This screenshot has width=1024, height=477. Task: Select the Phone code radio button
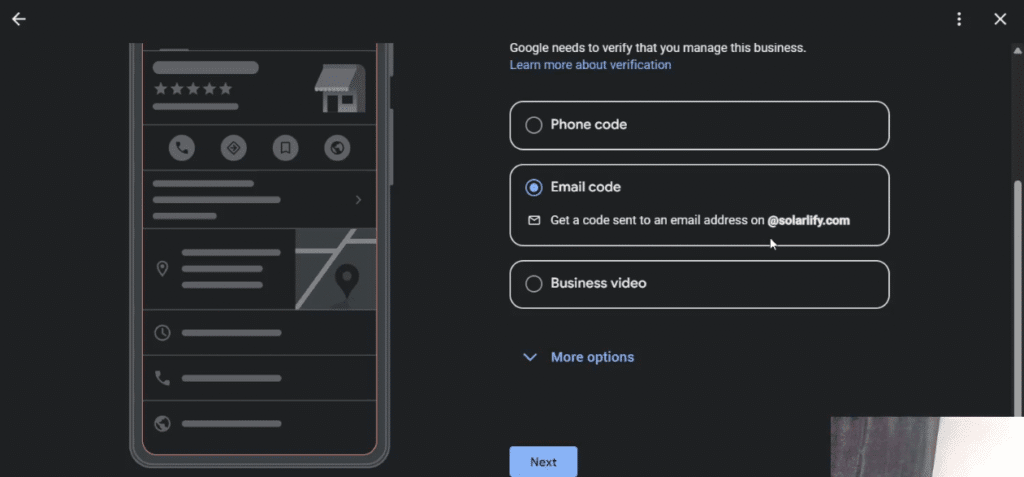(534, 125)
